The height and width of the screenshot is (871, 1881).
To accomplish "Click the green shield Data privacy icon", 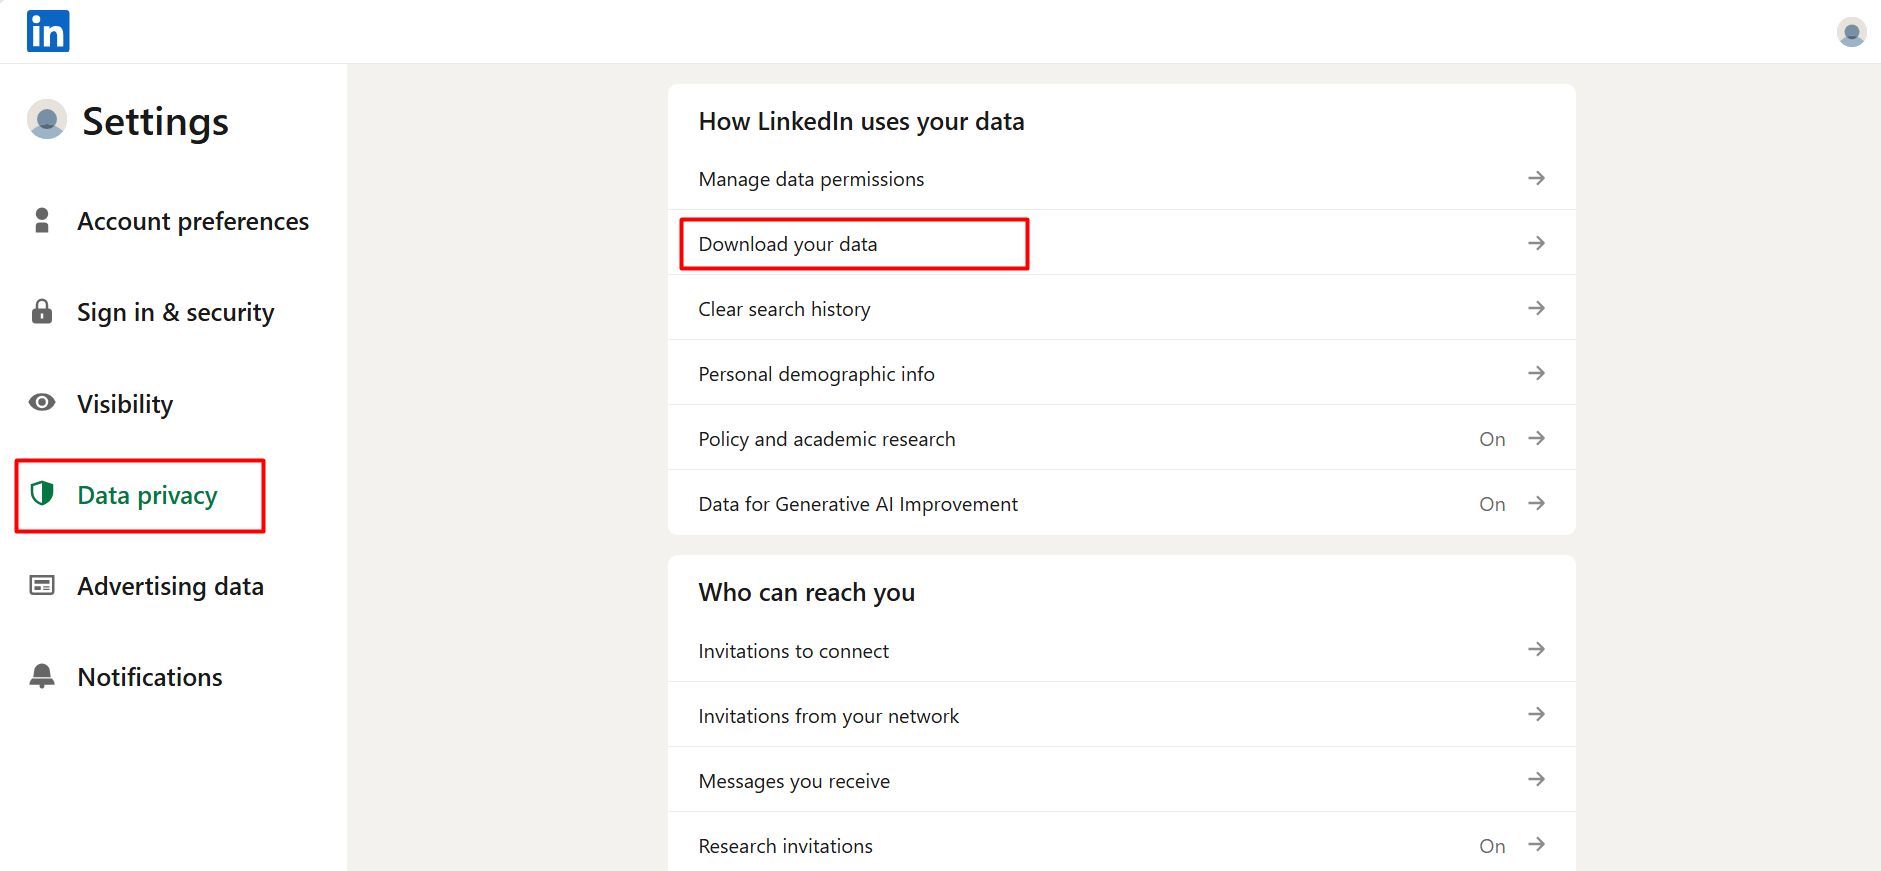I will click(42, 493).
